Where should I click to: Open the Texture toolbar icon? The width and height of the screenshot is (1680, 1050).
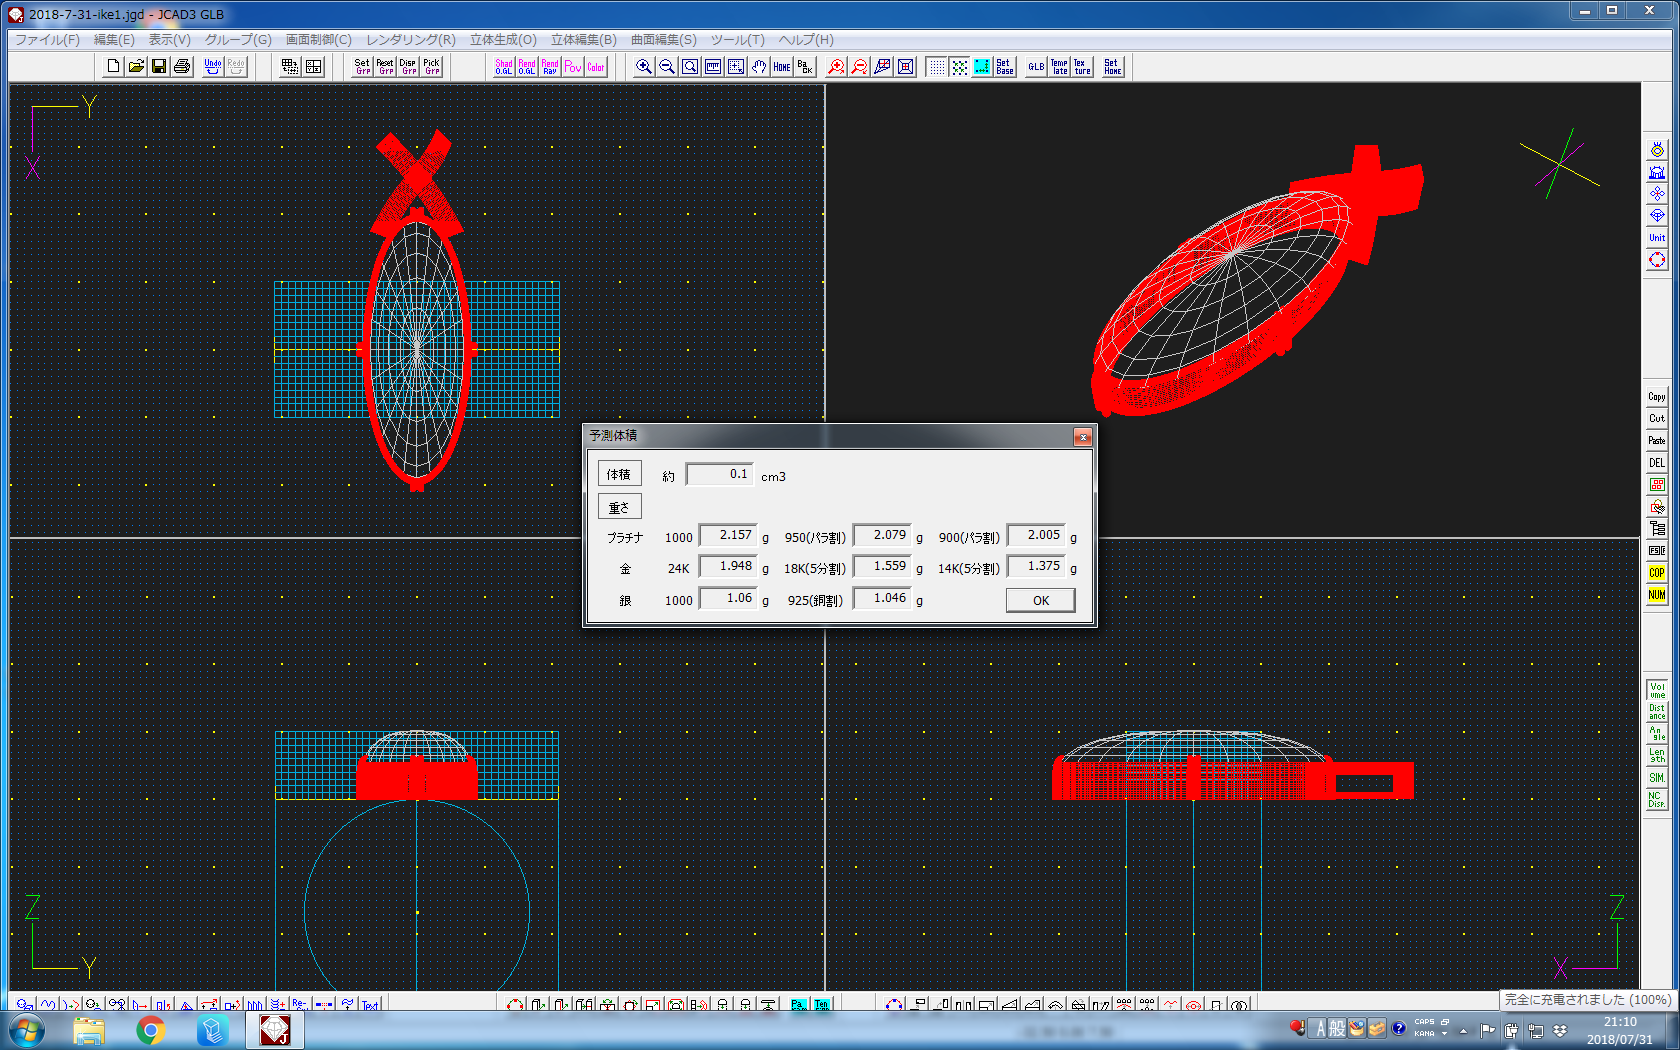point(1082,66)
